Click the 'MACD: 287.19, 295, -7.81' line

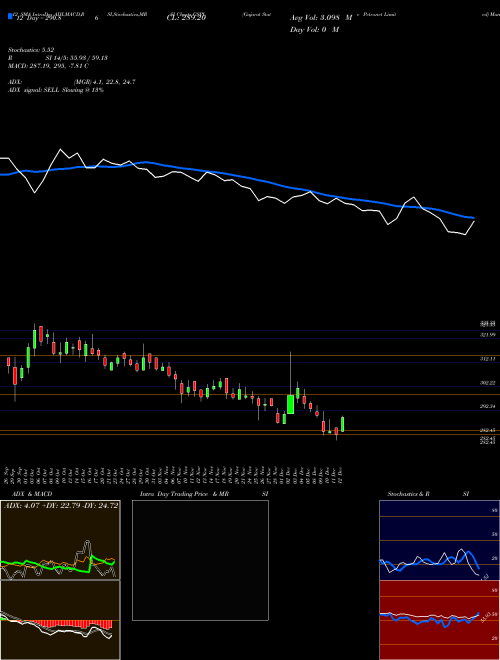[48, 66]
